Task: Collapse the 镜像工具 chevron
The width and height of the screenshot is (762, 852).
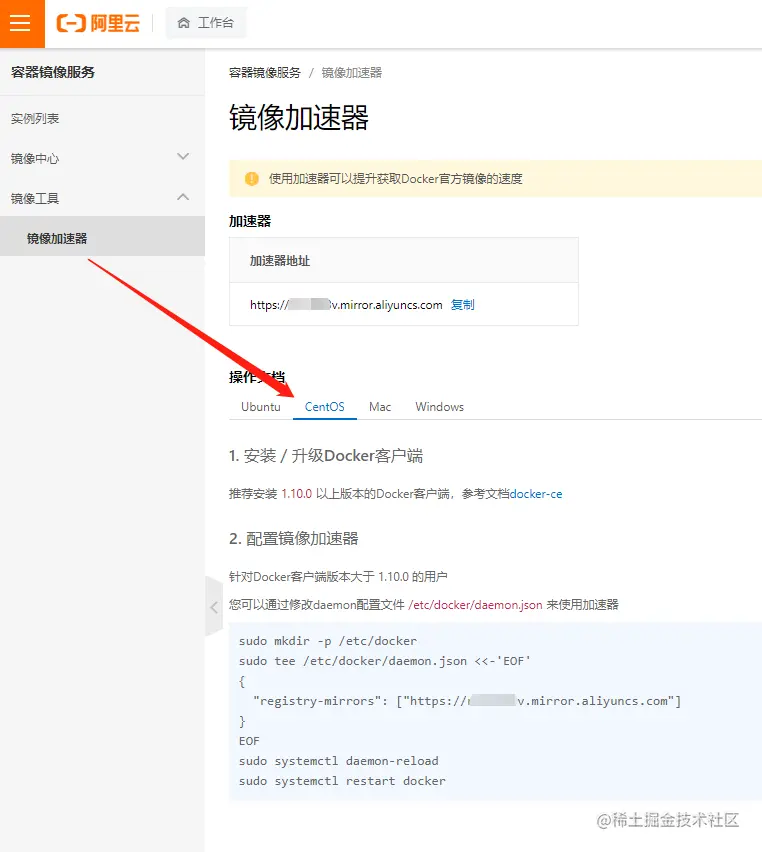Action: [x=183, y=197]
